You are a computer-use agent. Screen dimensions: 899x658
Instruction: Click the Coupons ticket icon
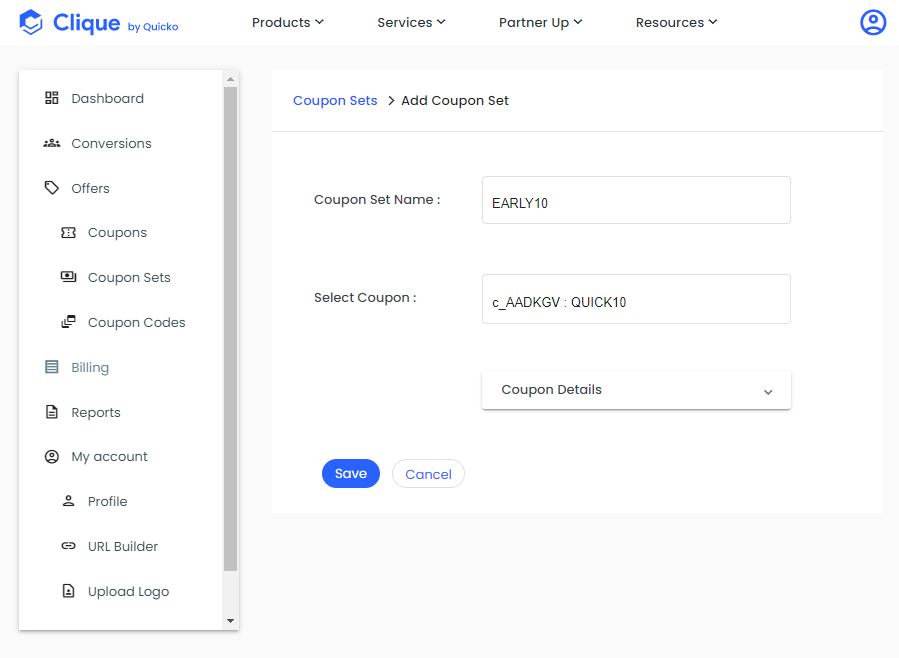pyautogui.click(x=68, y=233)
